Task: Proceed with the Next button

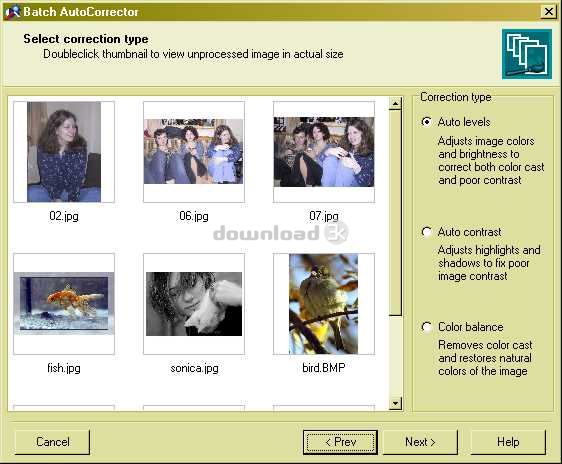Action: coord(420,442)
